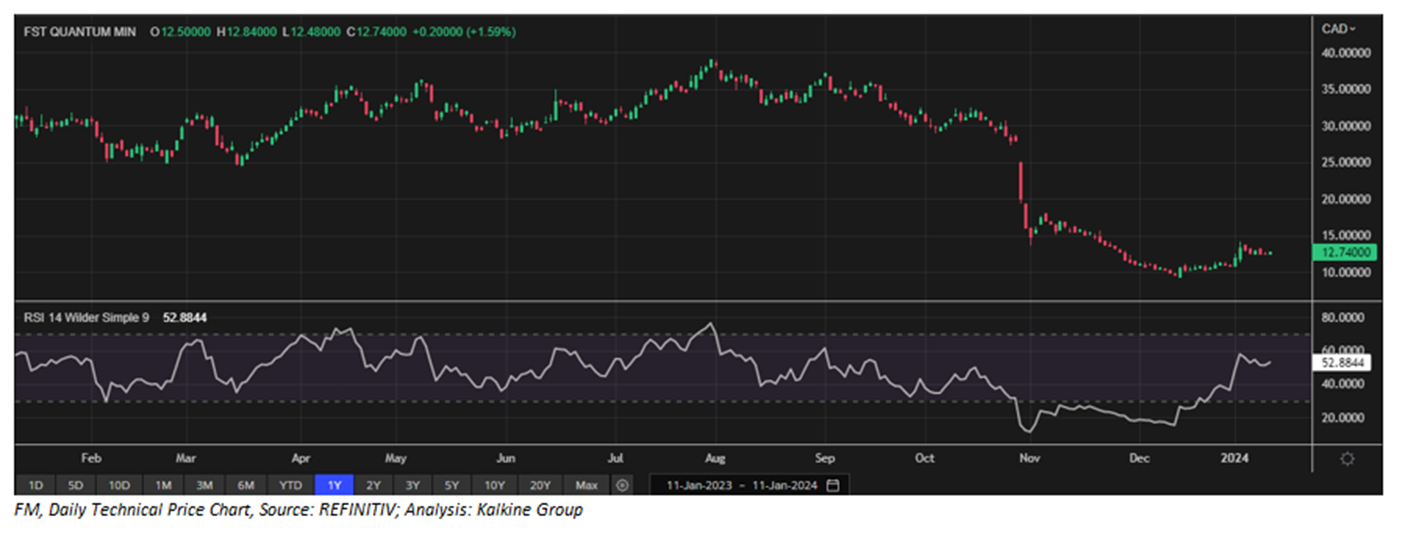The image size is (1405, 550).
Task: Switch chart to 2Y range
Action: click(373, 485)
